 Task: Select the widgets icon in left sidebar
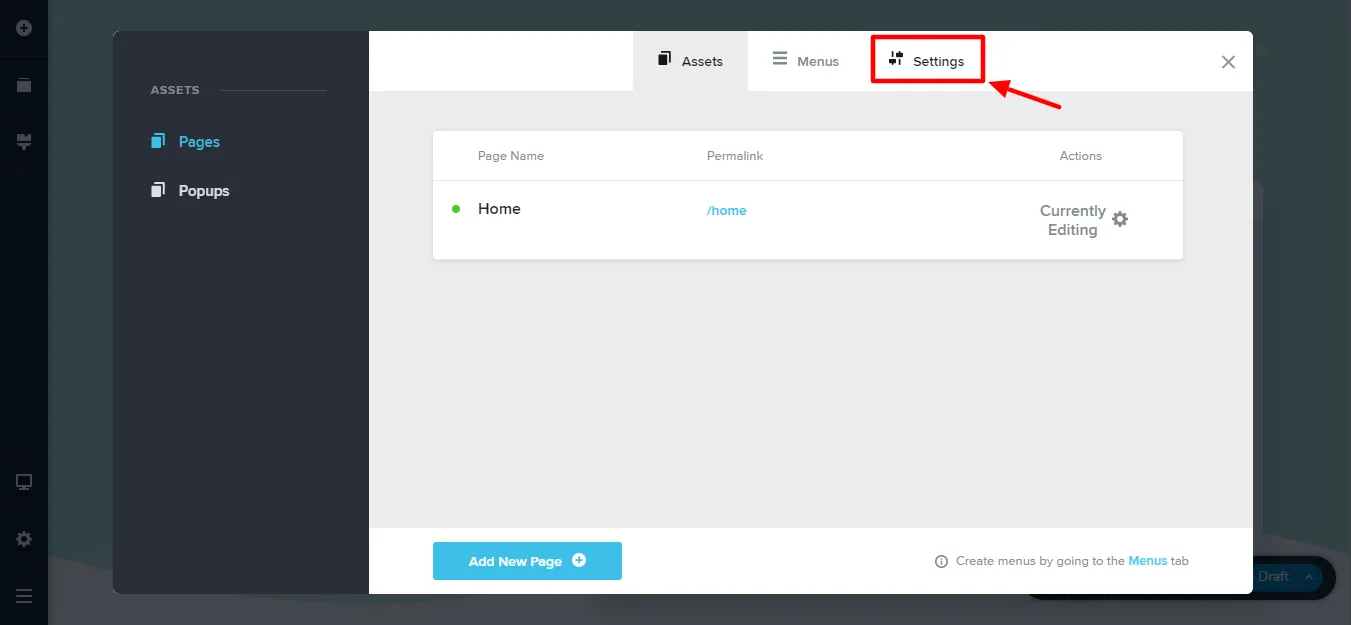[24, 142]
